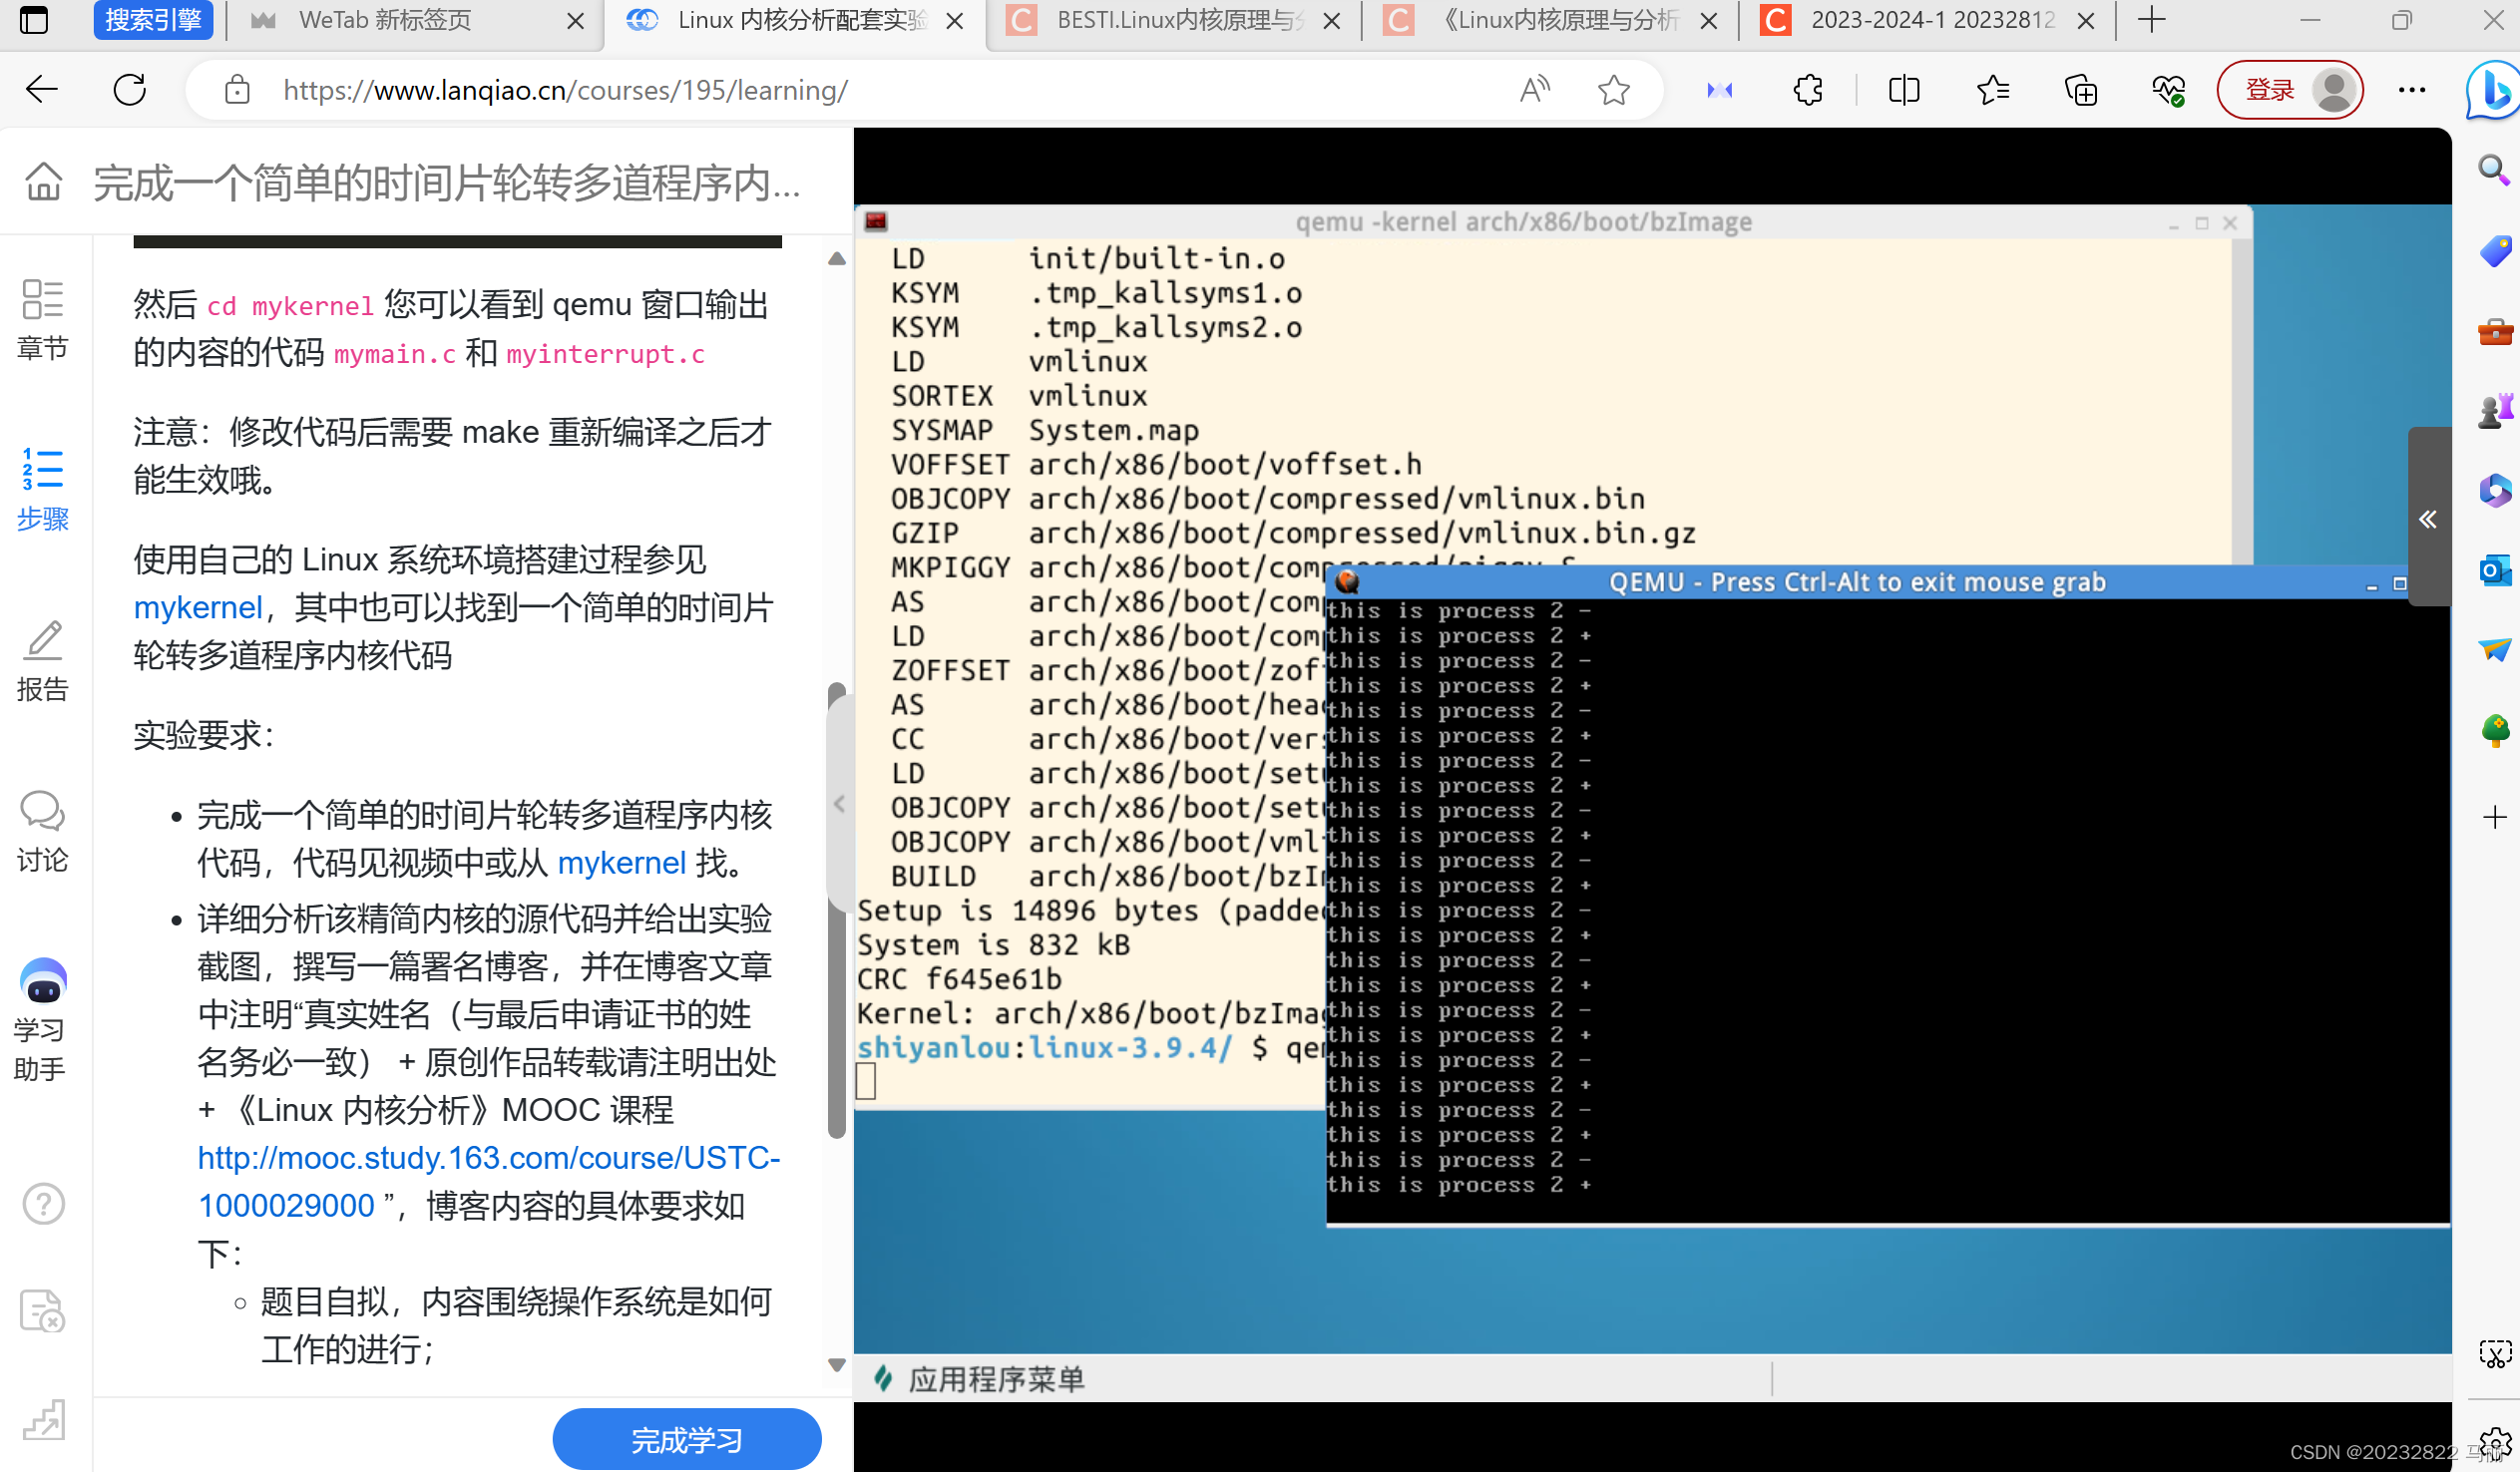Expand the double-chevron side toolbar handle
This screenshot has height=1472, width=2520.
[x=2427, y=519]
